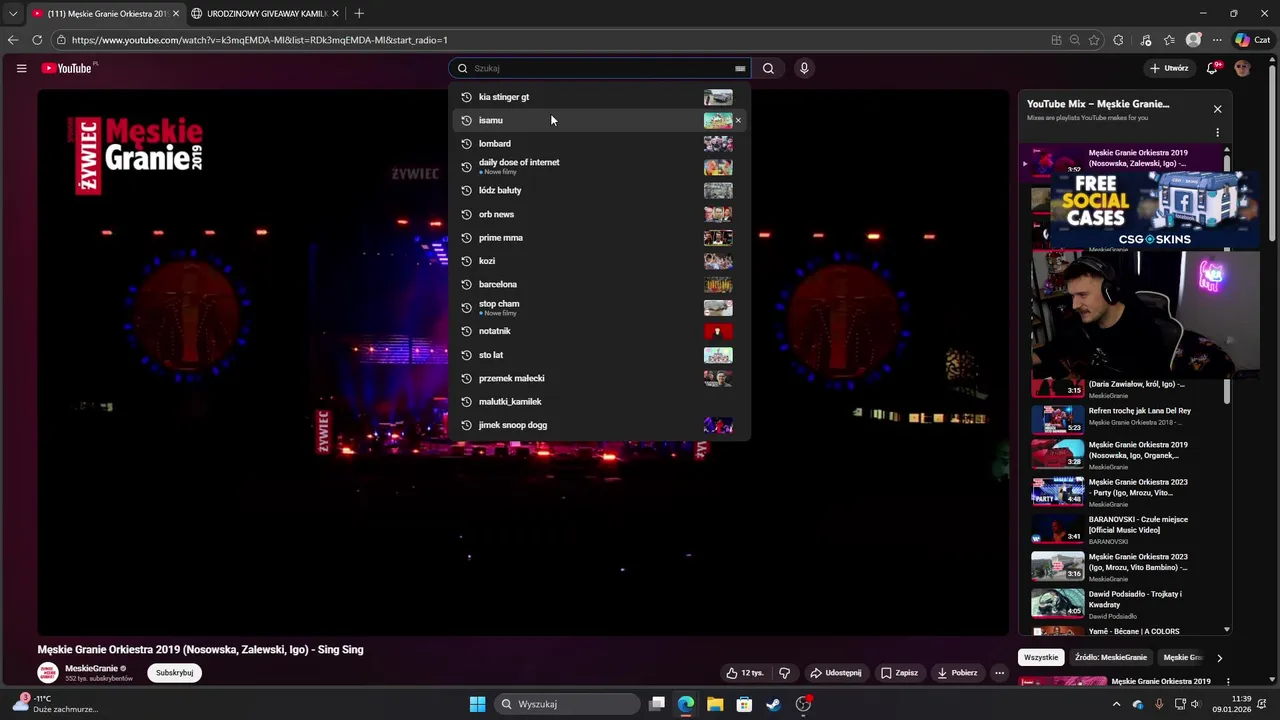Open the tab search chevron menu
This screenshot has width=1280, height=720.
point(13,13)
